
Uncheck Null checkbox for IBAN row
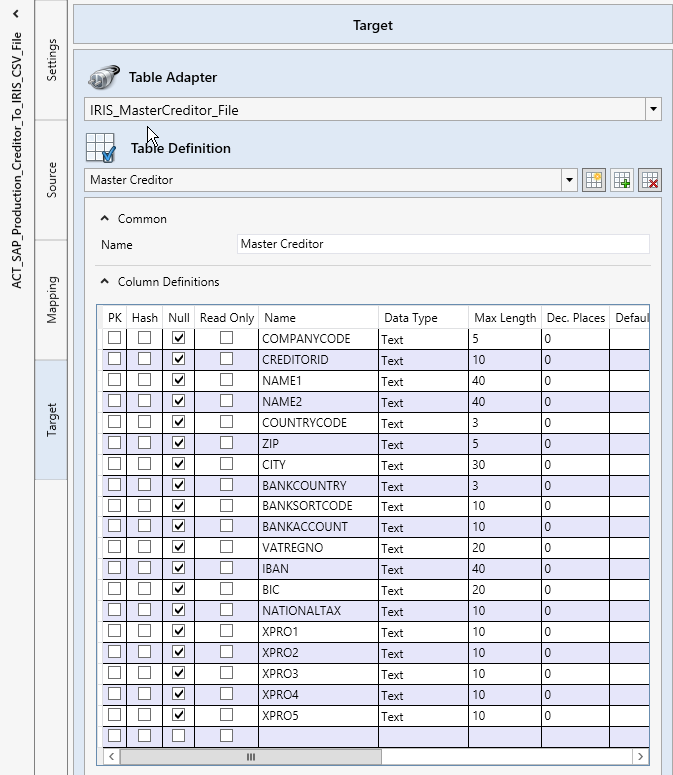pos(179,568)
